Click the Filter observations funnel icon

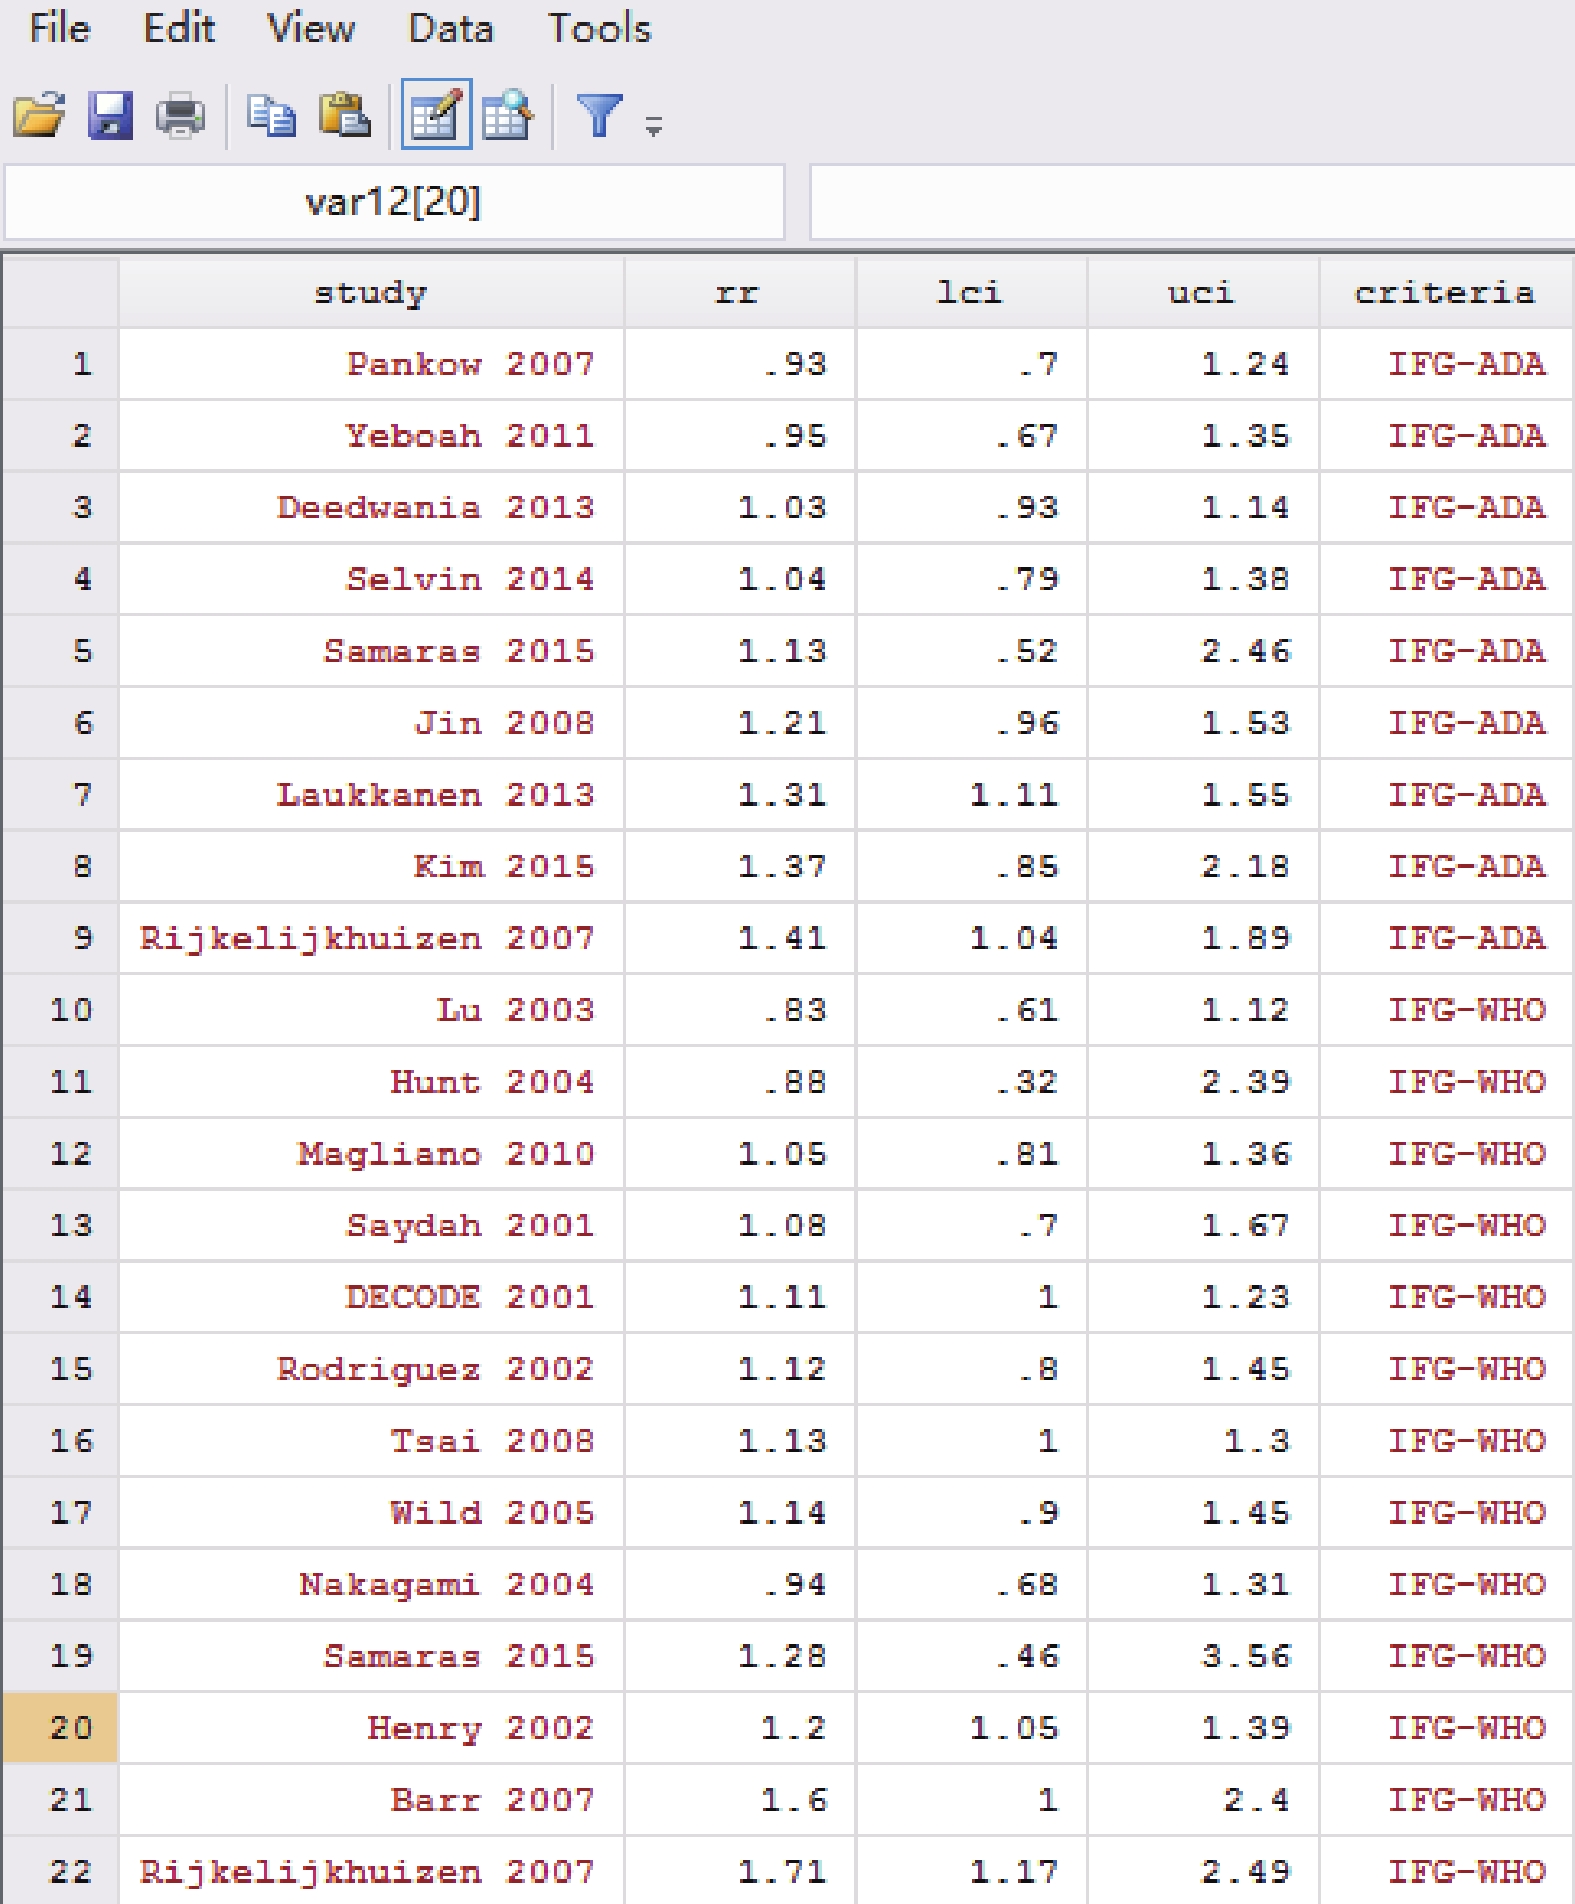pyautogui.click(x=599, y=115)
